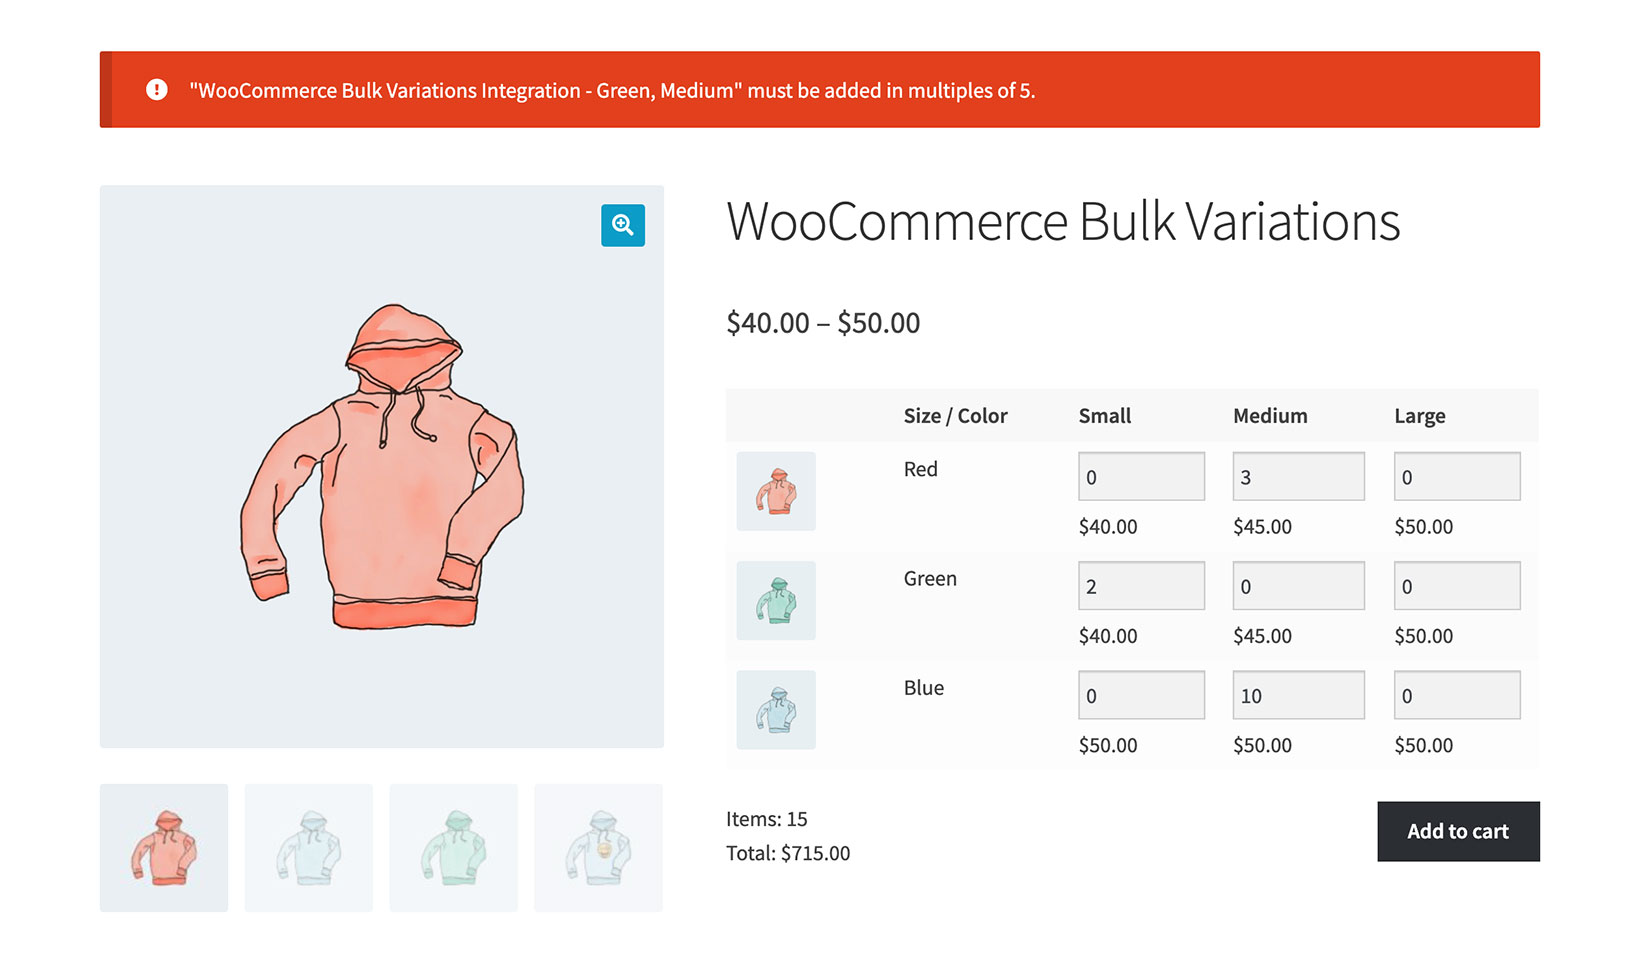Viewport: 1640px width, 973px height.
Task: Click the Total: $715.00 text
Action: coord(787,853)
